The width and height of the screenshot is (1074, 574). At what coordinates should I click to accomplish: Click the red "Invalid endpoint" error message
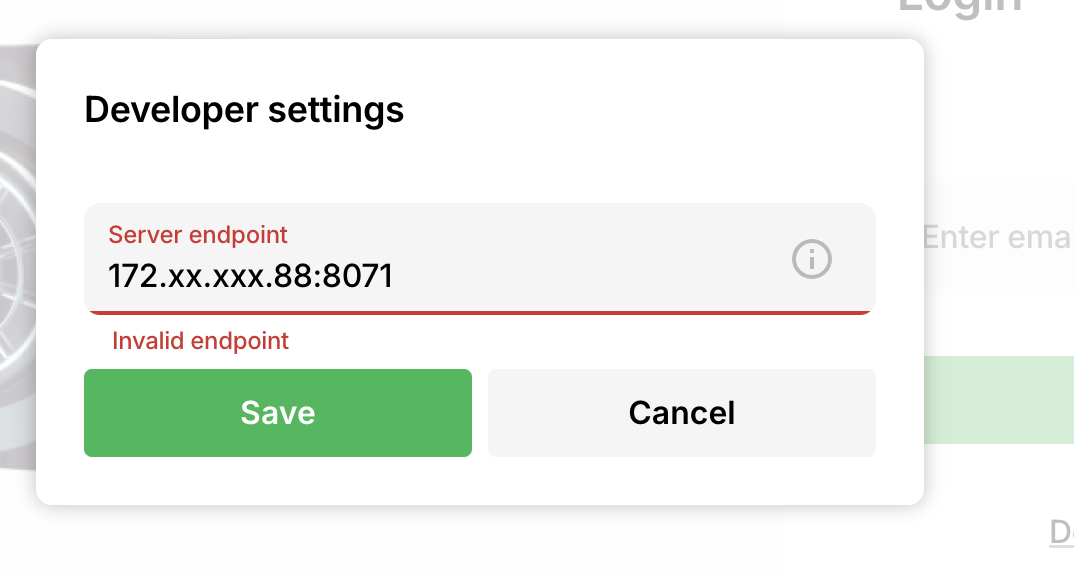tap(200, 341)
